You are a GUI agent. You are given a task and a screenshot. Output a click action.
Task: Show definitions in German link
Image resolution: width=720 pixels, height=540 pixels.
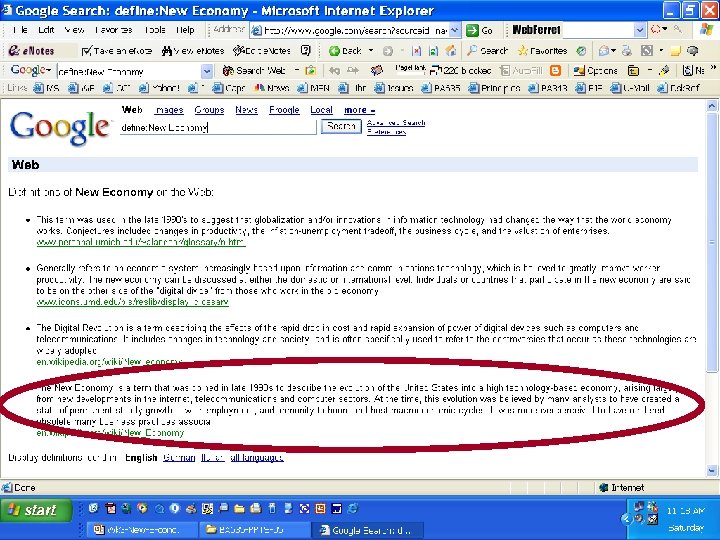(x=179, y=458)
